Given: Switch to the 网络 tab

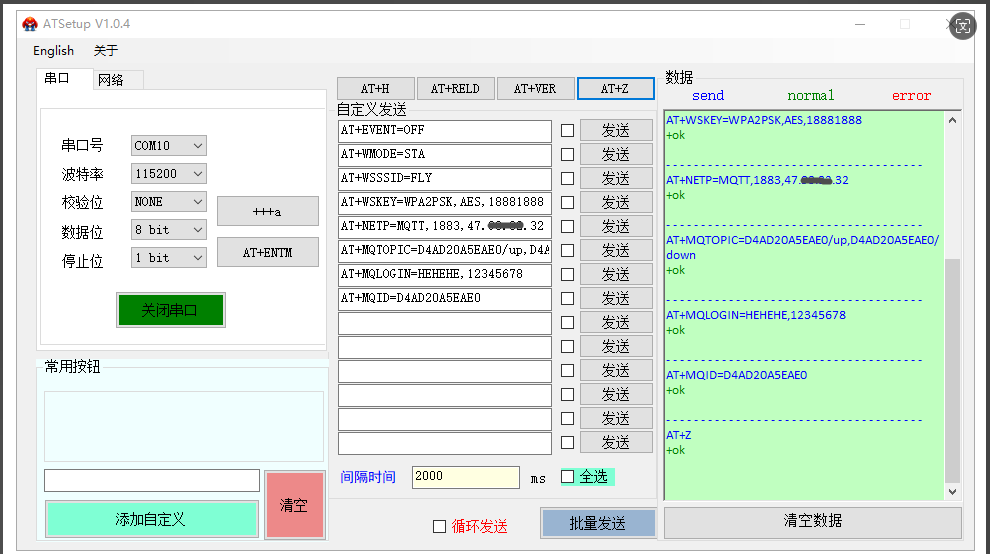Looking at the screenshot, I should pos(111,80).
